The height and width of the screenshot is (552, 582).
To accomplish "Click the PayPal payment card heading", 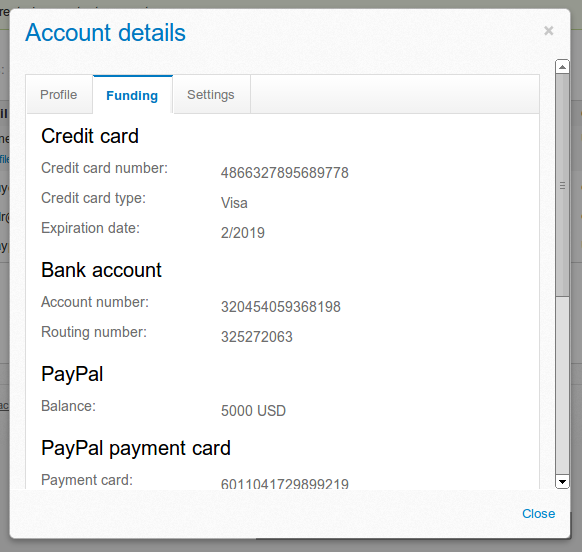I will pos(136,448).
